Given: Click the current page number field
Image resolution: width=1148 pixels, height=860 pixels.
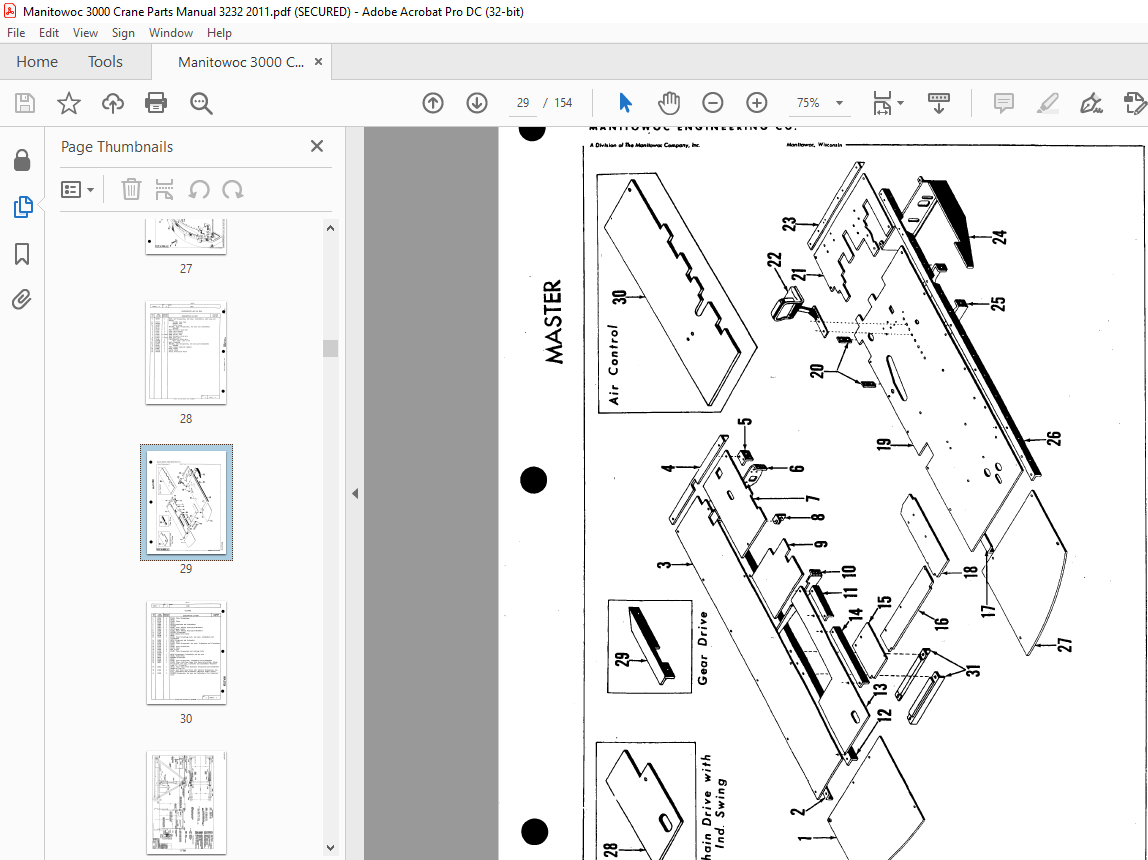Looking at the screenshot, I should click(x=523, y=103).
